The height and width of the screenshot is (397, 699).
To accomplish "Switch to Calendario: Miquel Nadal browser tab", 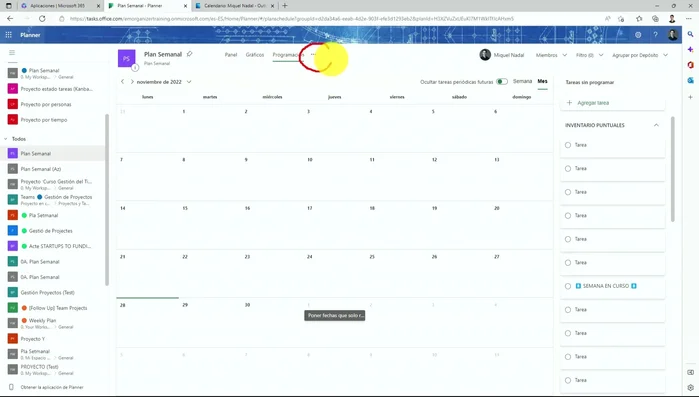I will click(235, 6).
